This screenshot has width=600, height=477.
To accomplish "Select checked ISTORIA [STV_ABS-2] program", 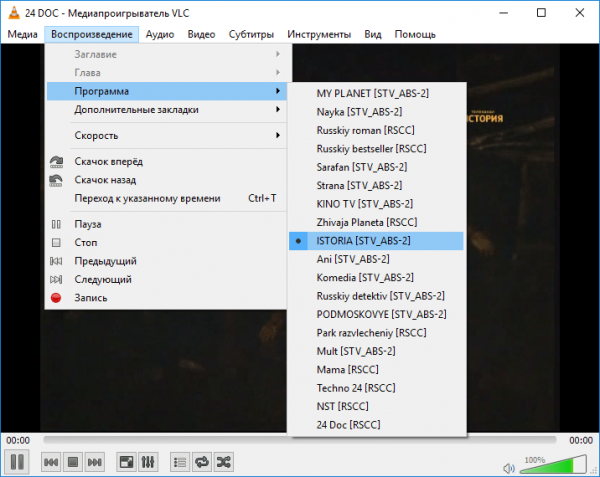I will (x=376, y=241).
